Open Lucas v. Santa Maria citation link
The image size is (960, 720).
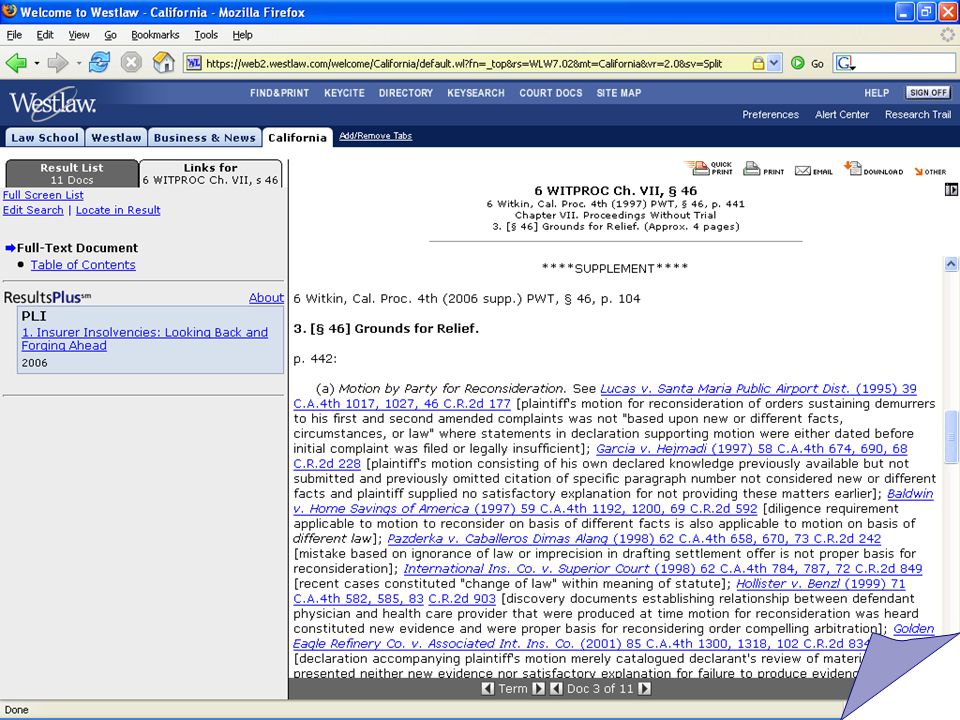[758, 389]
